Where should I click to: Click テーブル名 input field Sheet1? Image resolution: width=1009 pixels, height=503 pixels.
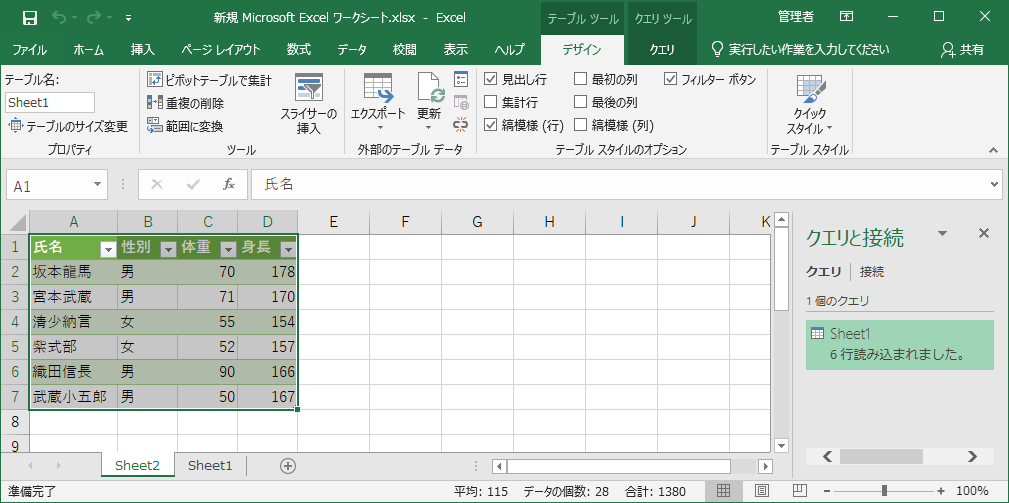tap(50, 102)
